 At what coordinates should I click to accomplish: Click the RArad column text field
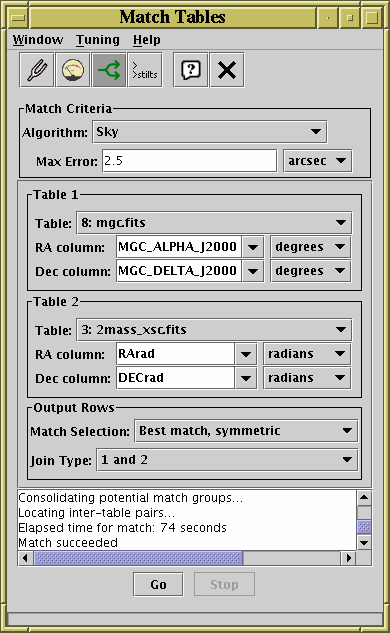(x=175, y=354)
